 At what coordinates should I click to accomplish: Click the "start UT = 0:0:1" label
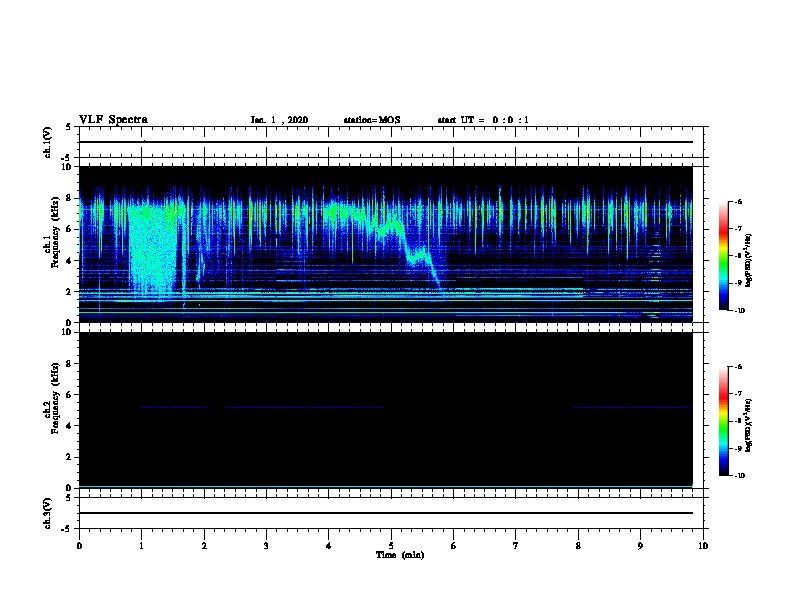tap(483, 120)
